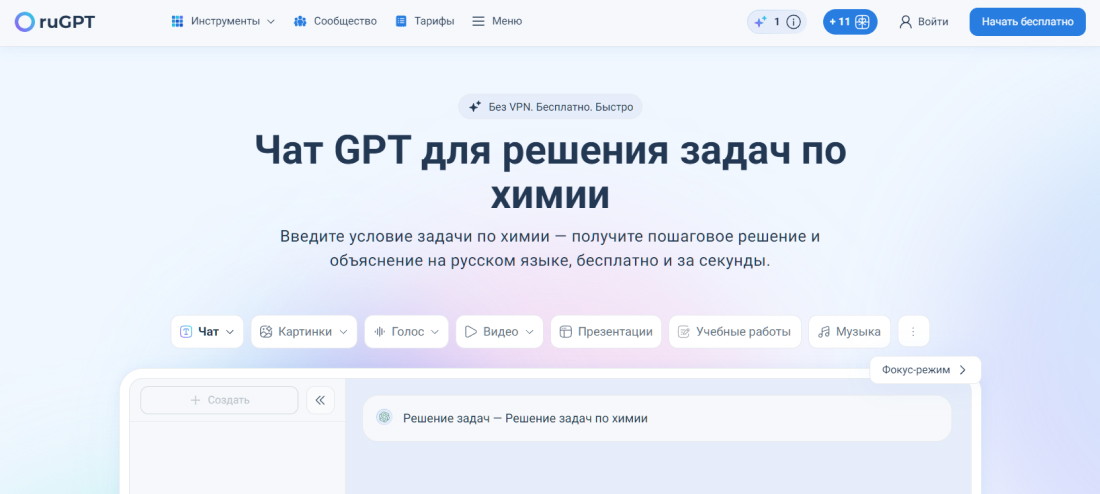Collapse the sidebar with double-chevron icon

320,400
